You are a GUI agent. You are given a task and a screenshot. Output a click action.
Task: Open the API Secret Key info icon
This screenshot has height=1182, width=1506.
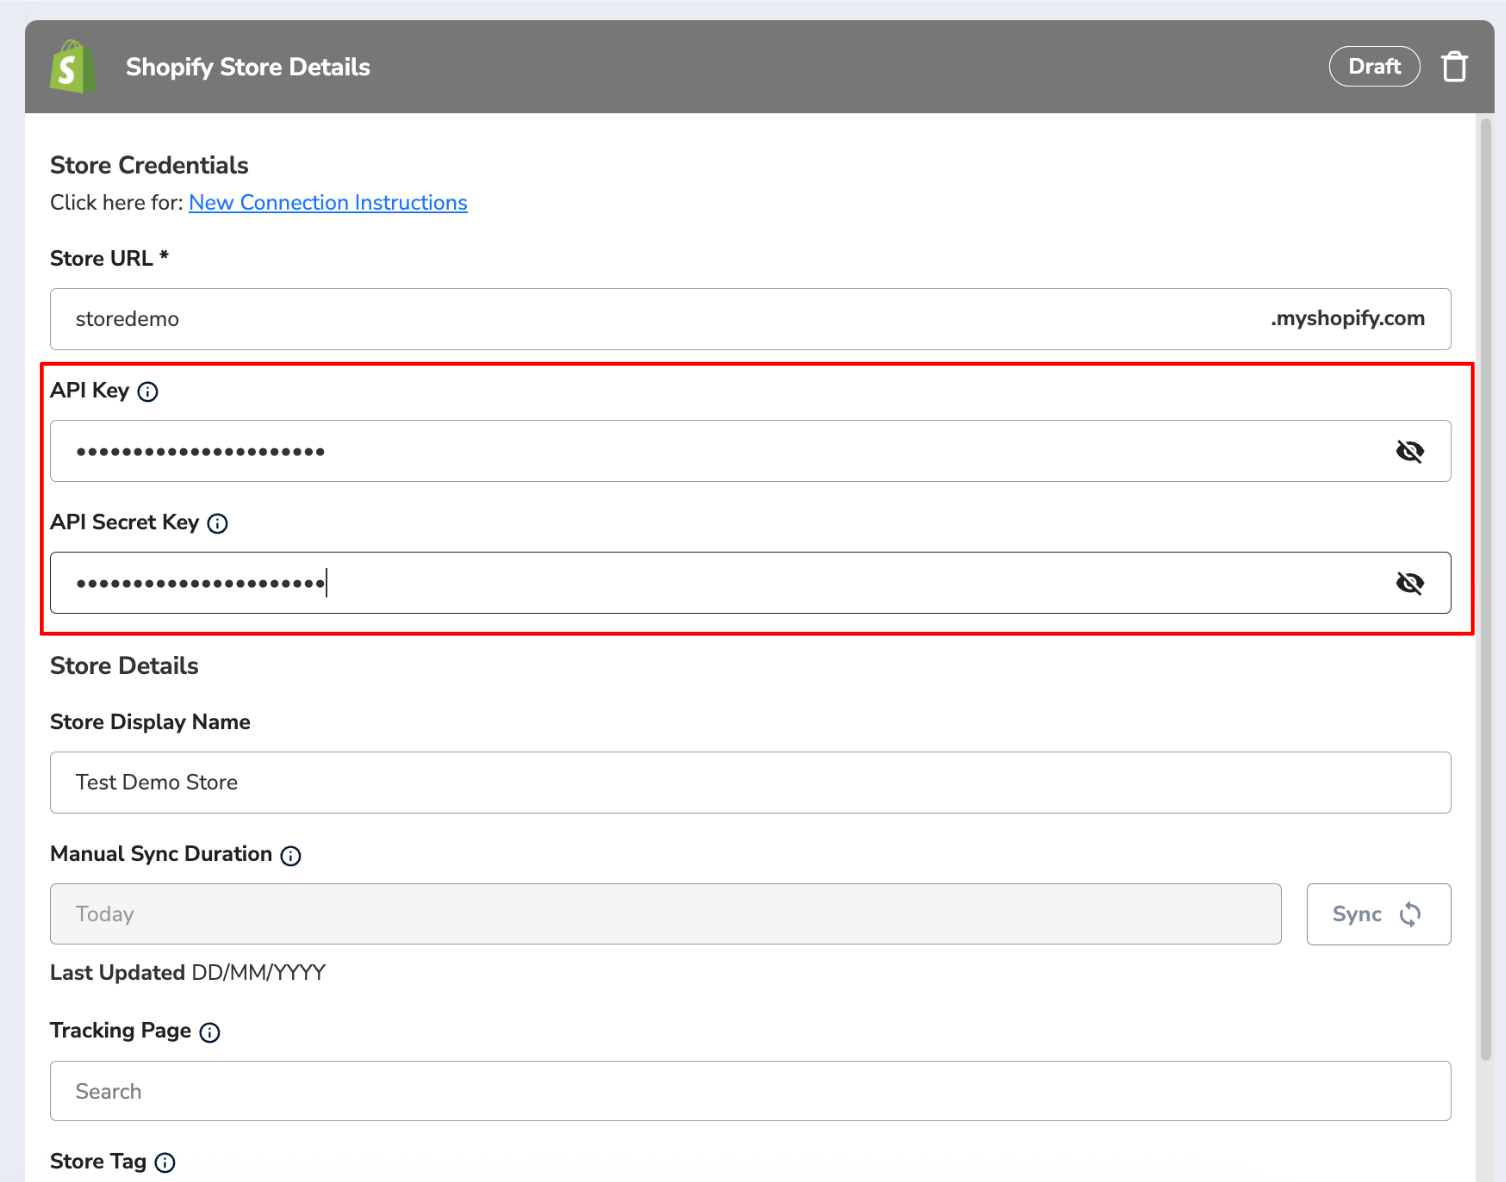[217, 523]
